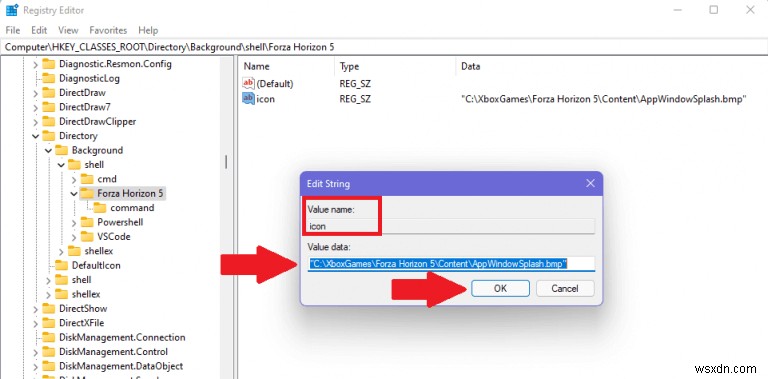This screenshot has height=379, width=768.
Task: Collapse the Directory key
Action: click(35, 136)
